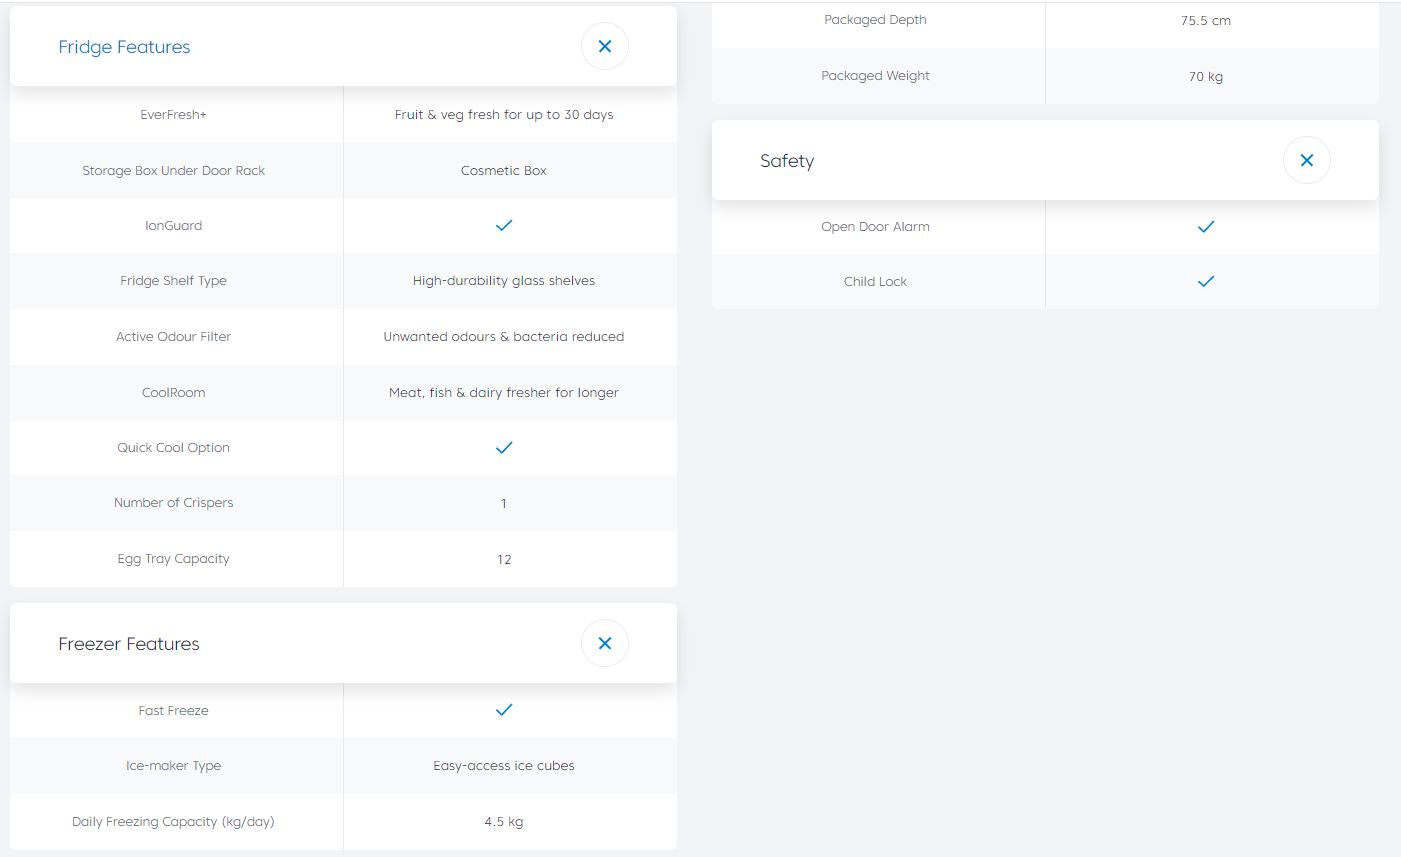Collapse Fridge Features section with X button
This screenshot has height=857, width=1401.
[x=605, y=46]
